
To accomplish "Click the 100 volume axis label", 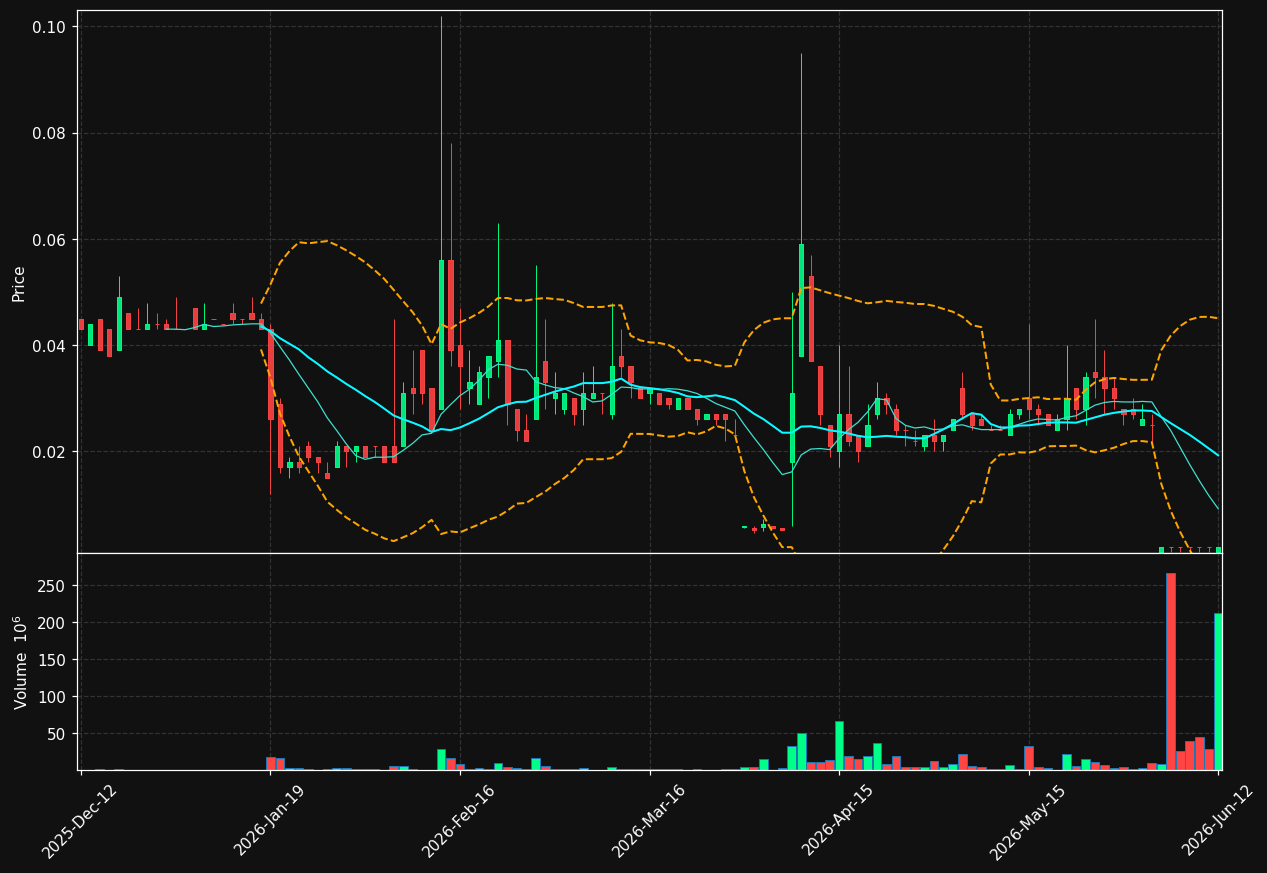I will point(53,697).
